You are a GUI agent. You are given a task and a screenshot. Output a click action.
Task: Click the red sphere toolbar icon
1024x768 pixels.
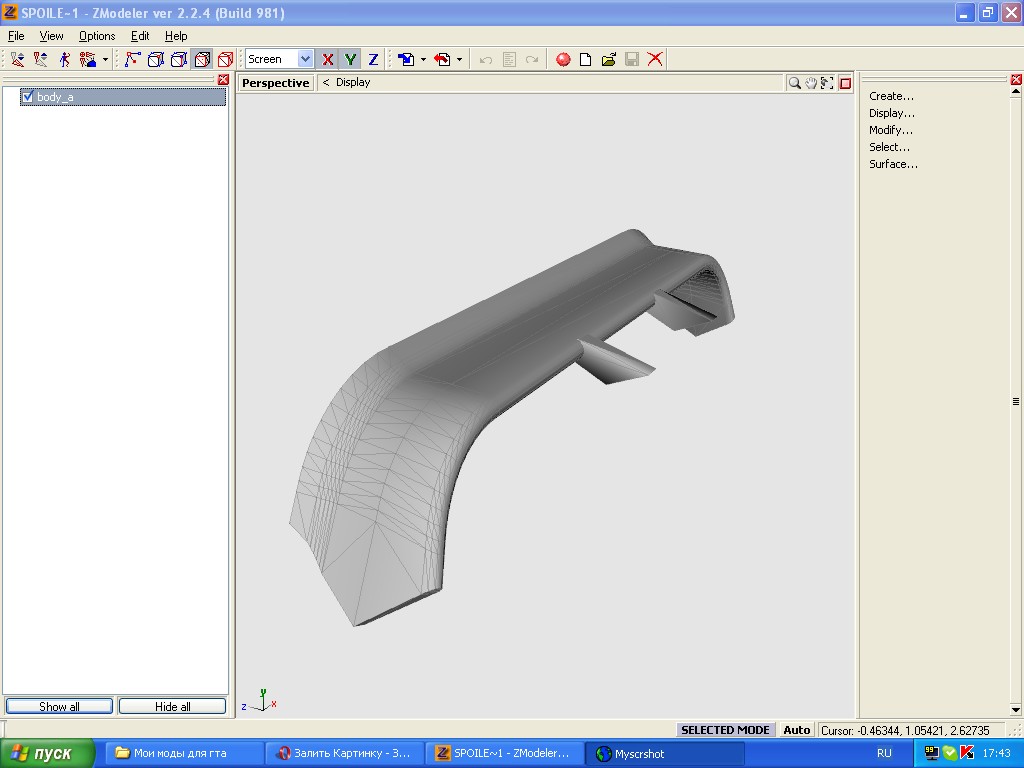pyautogui.click(x=563, y=60)
